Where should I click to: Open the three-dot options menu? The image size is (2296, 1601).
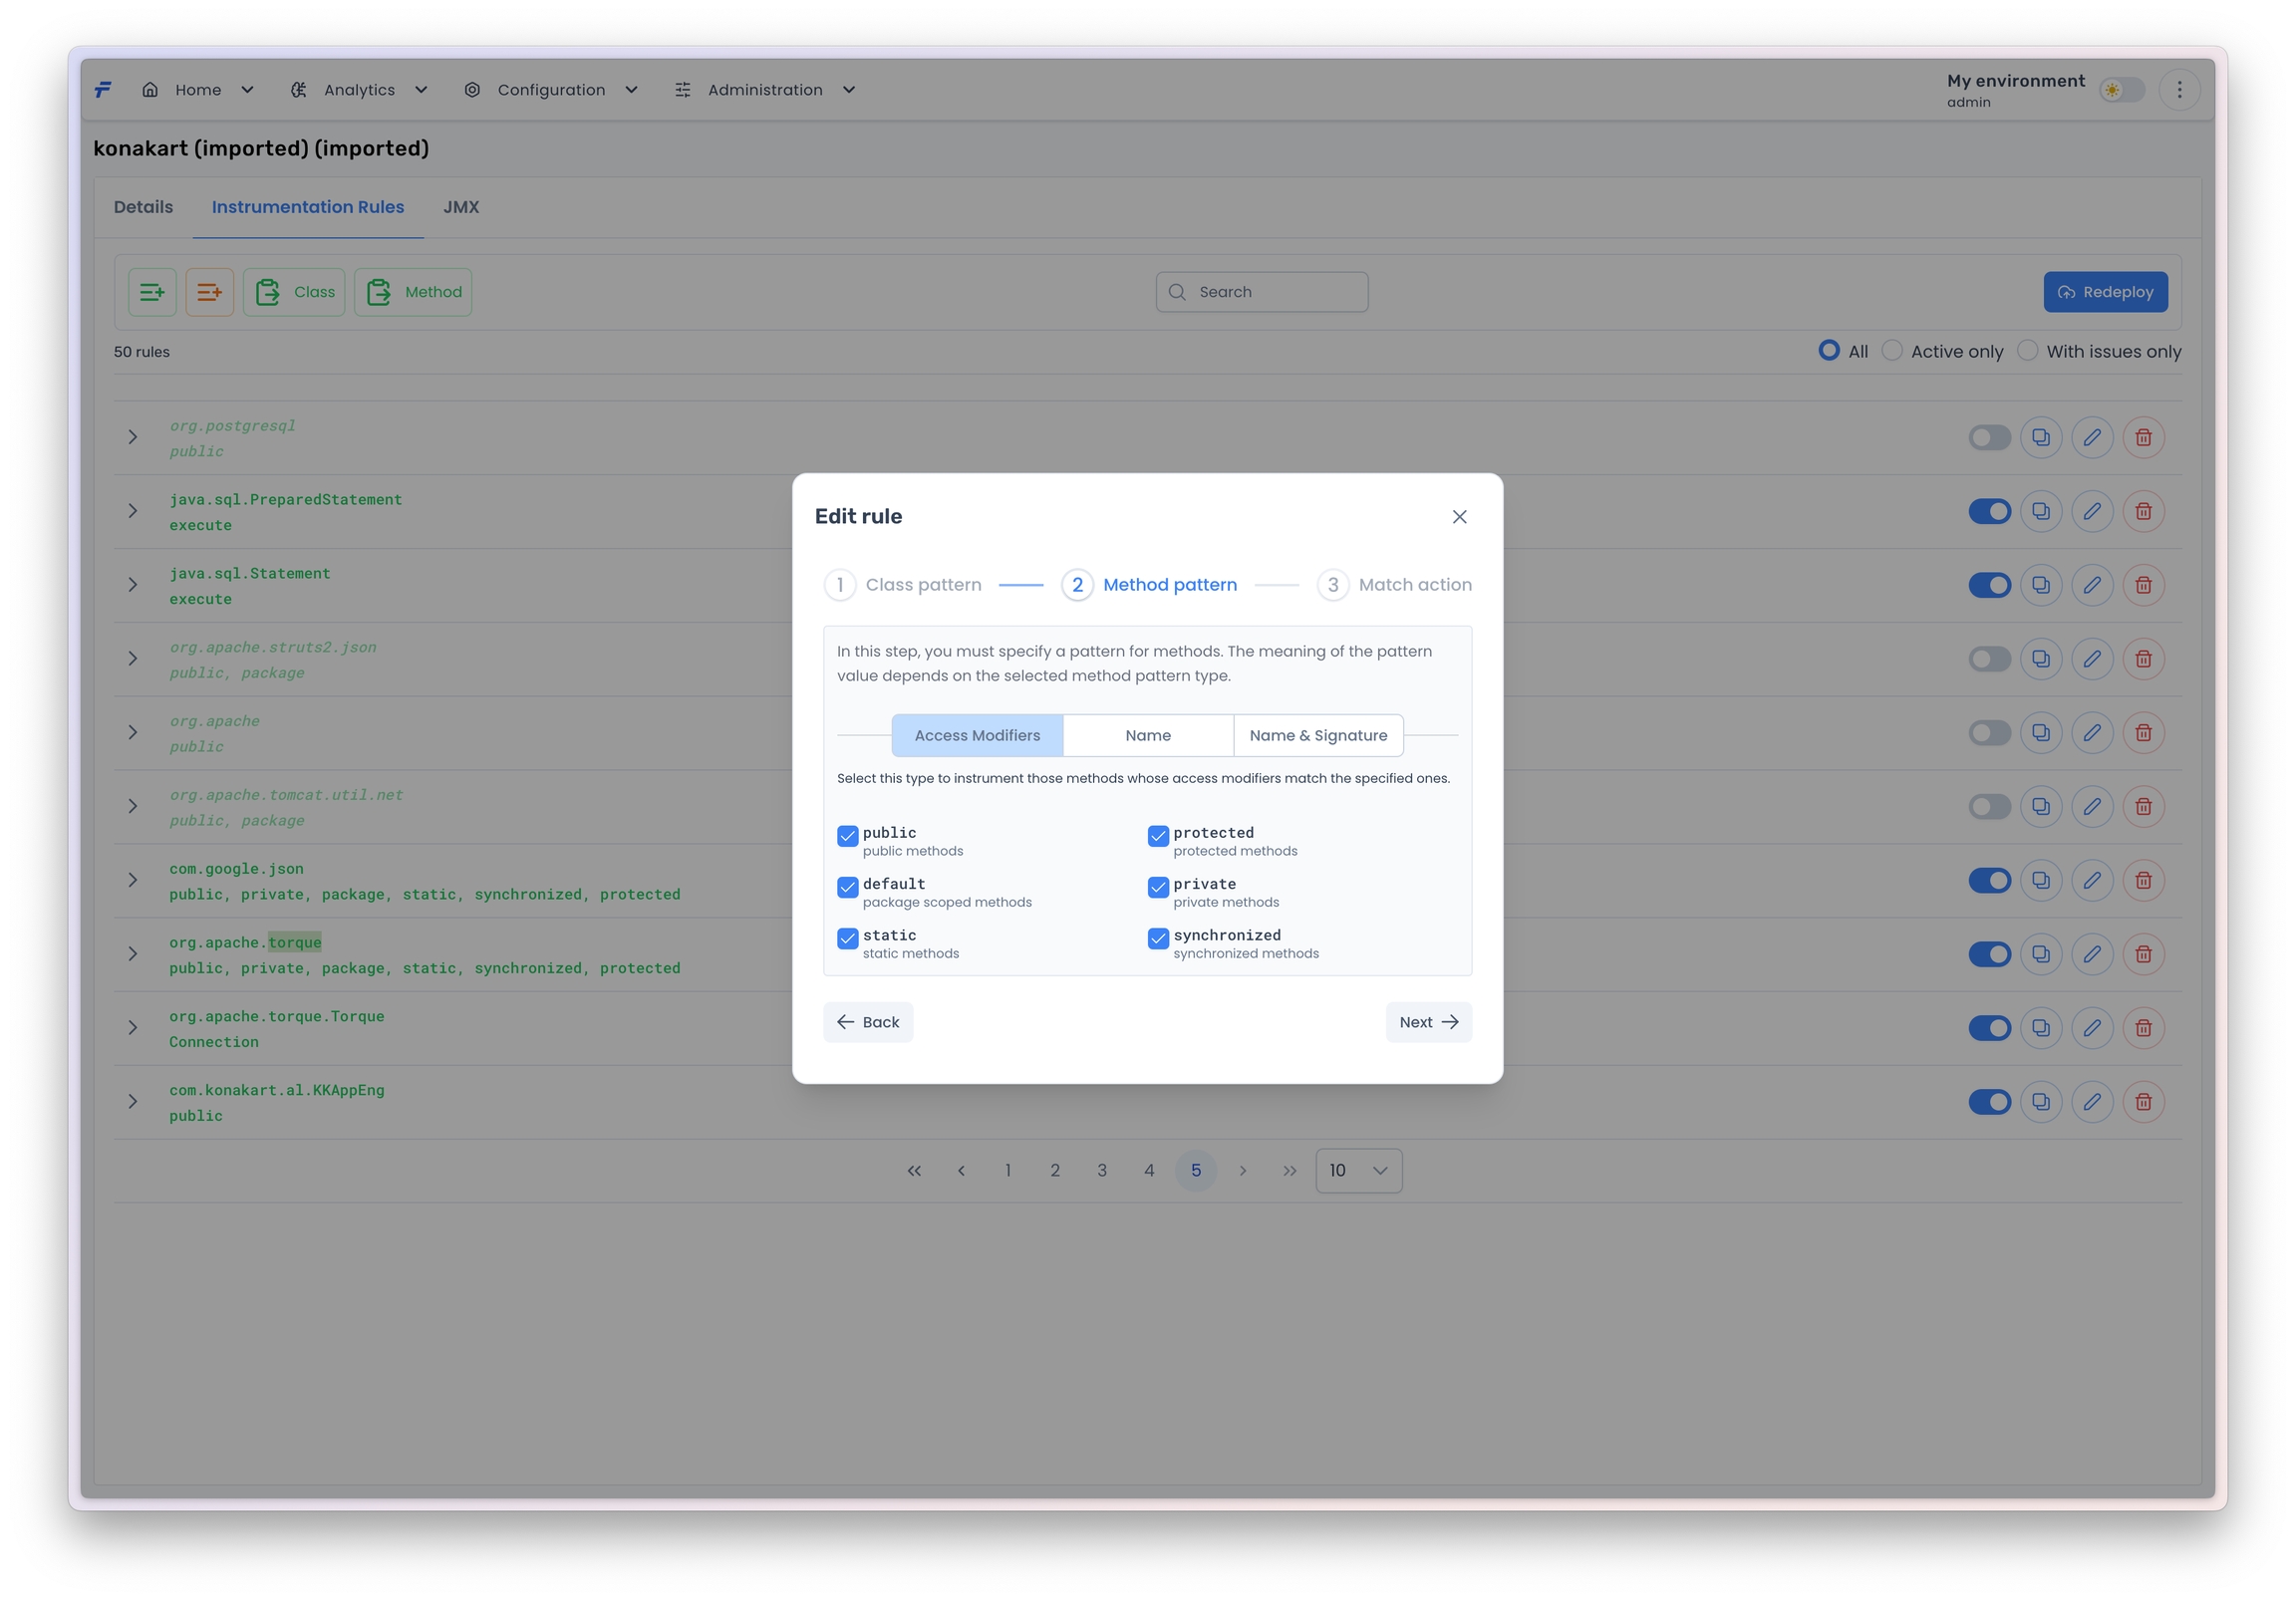coord(2179,90)
